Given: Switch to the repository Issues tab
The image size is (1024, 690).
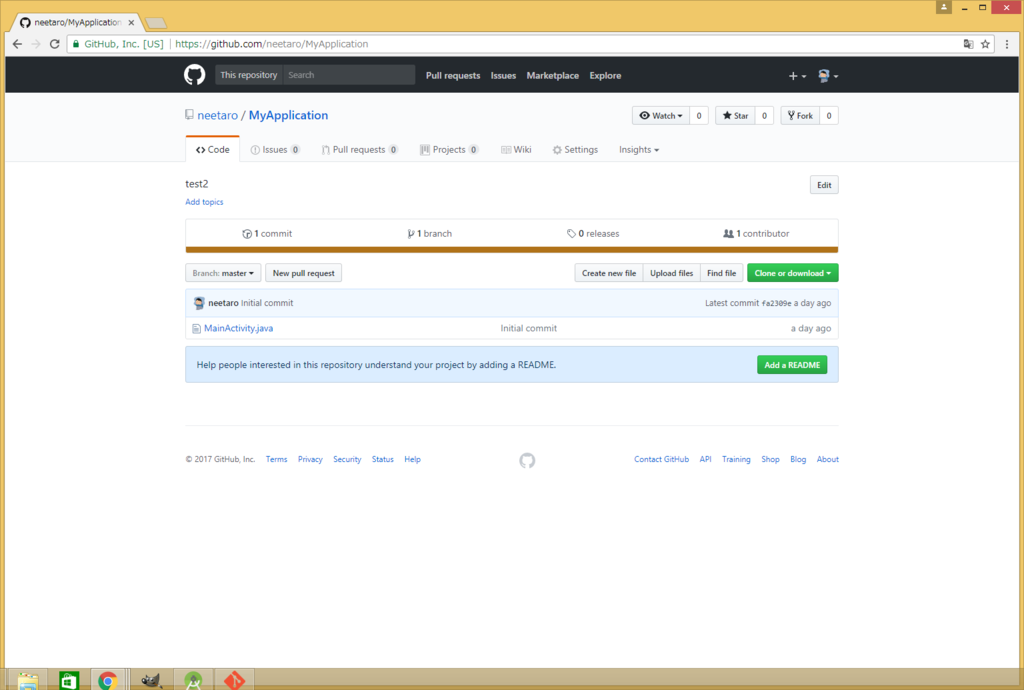Looking at the screenshot, I should [275, 149].
